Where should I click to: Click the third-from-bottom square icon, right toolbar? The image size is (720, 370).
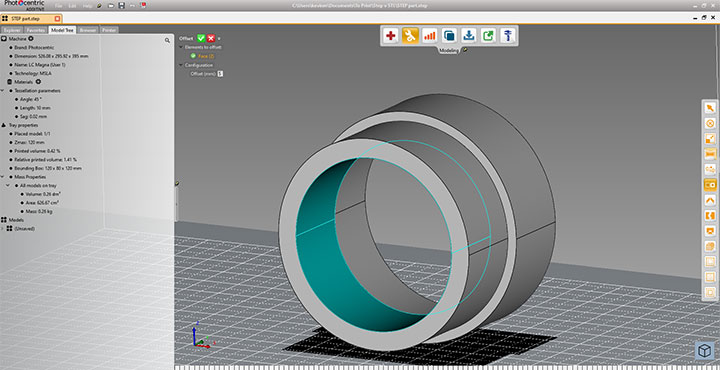(x=710, y=262)
